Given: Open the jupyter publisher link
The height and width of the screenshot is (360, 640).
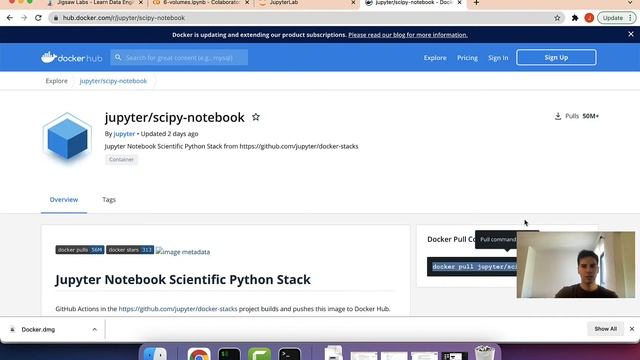Looking at the screenshot, I should click(124, 133).
